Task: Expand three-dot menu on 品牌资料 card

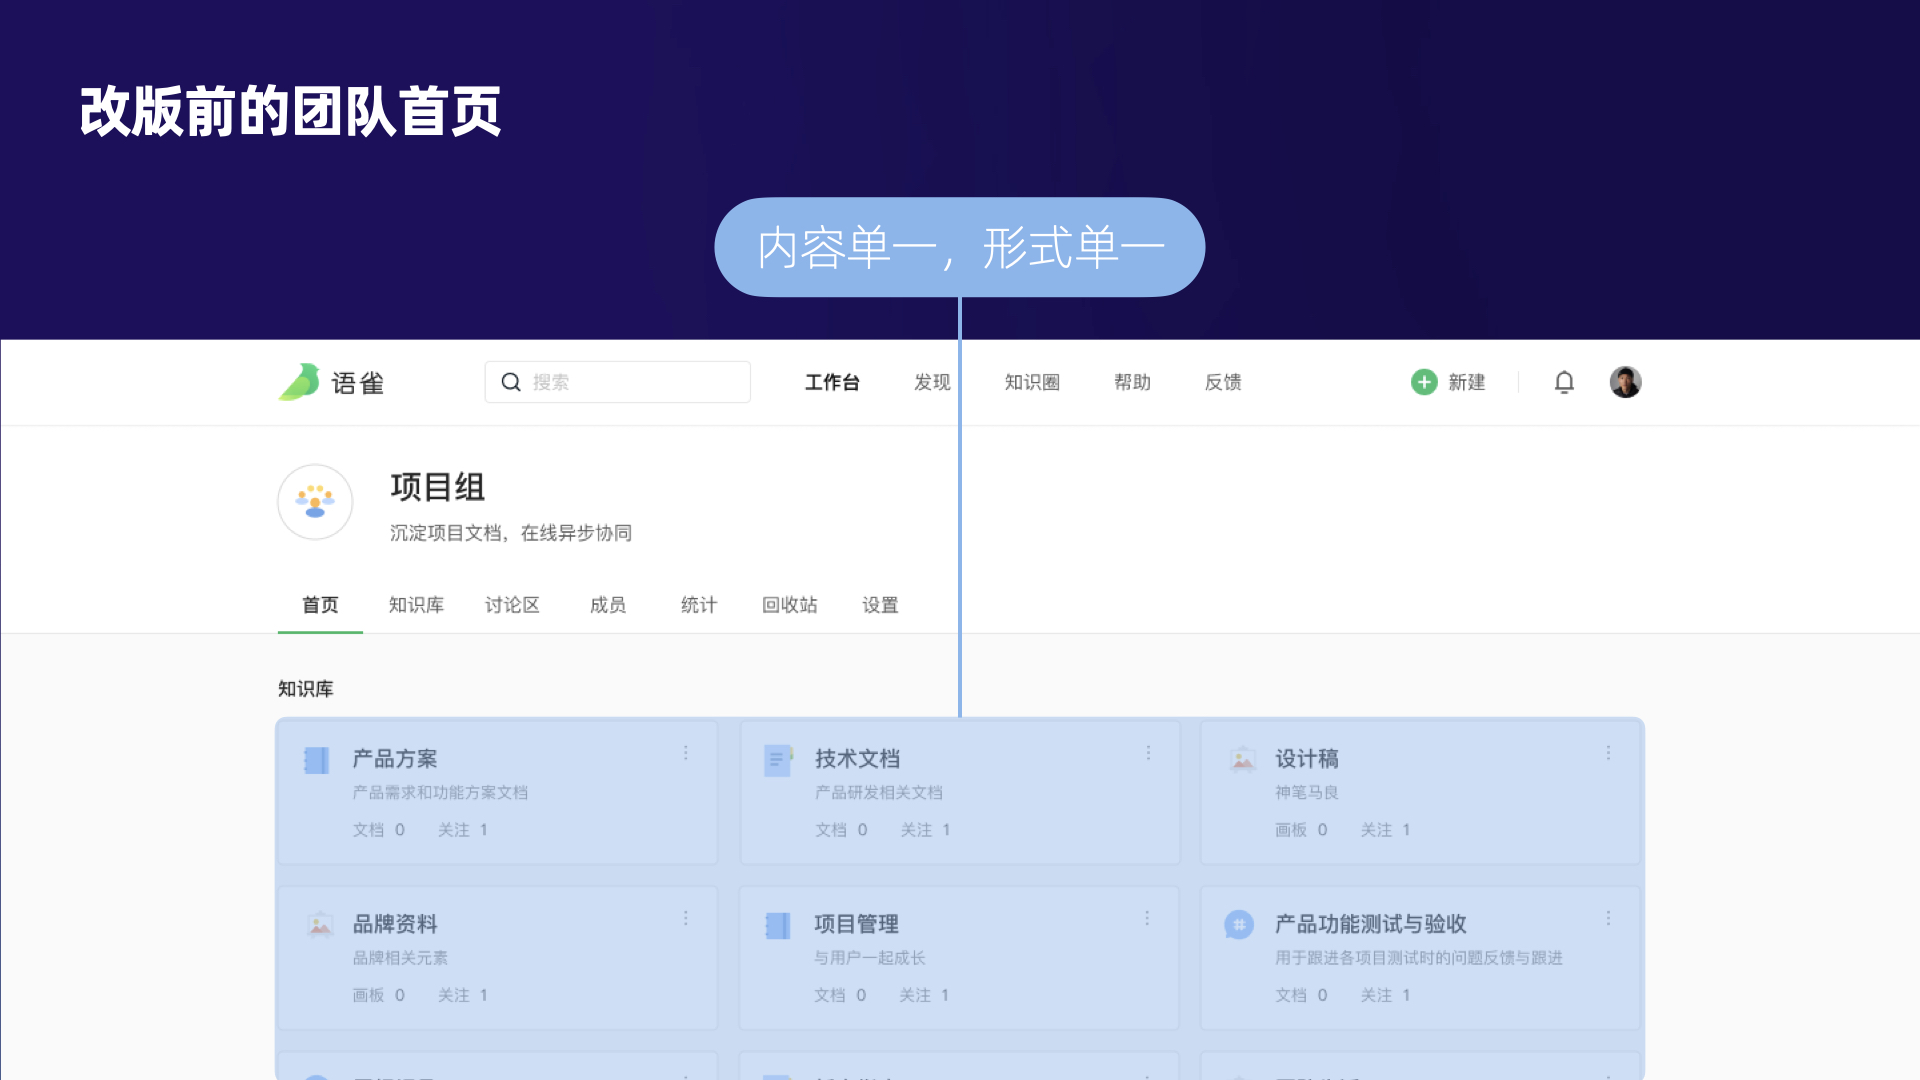Action: (x=686, y=918)
